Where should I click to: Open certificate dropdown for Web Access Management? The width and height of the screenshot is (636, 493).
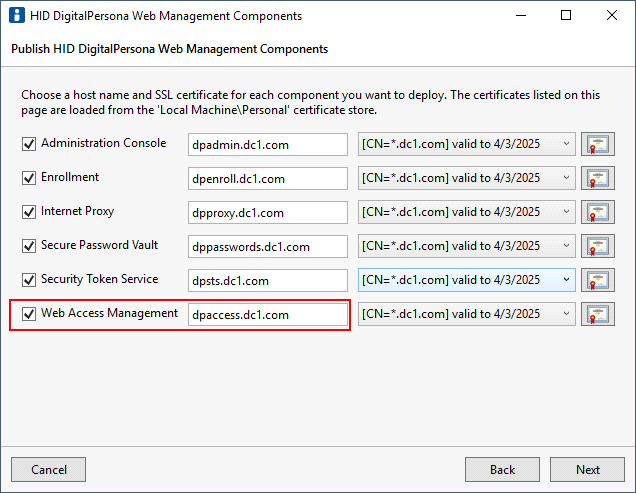tap(466, 314)
